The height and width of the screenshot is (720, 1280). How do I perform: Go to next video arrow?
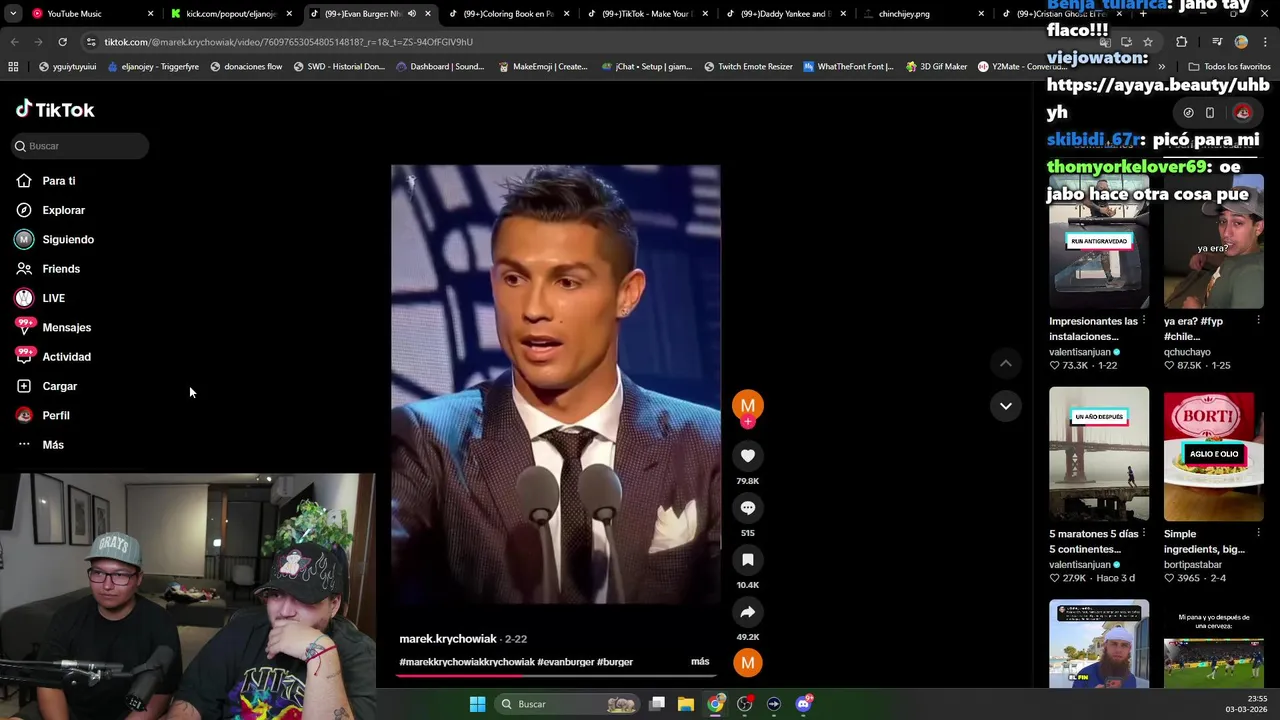point(1006,406)
